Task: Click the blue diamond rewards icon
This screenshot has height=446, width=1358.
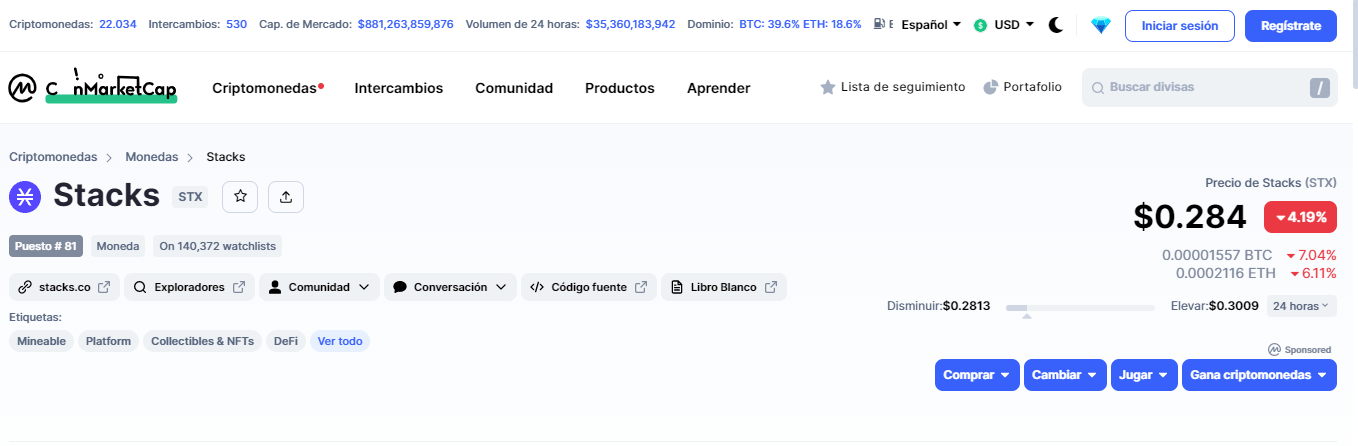Action: 1101,25
